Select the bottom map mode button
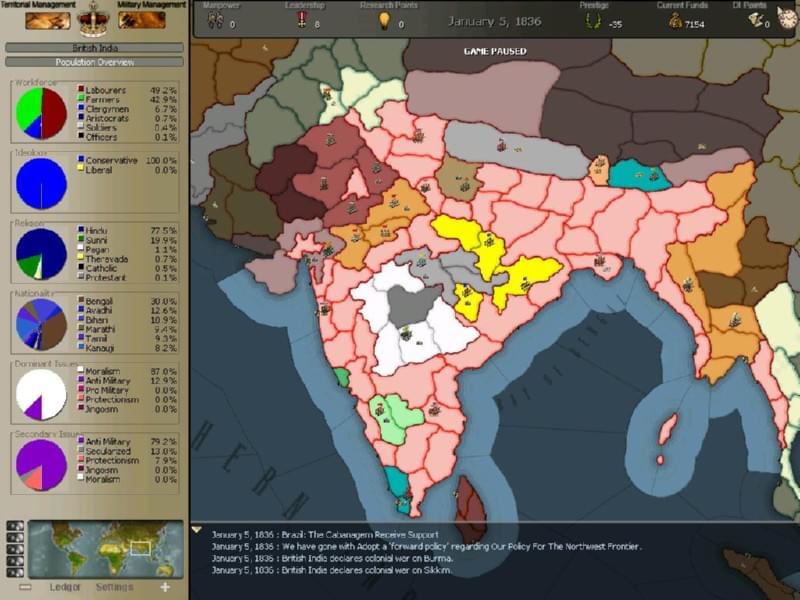Viewport: 800px width, 600px height. coord(15,572)
